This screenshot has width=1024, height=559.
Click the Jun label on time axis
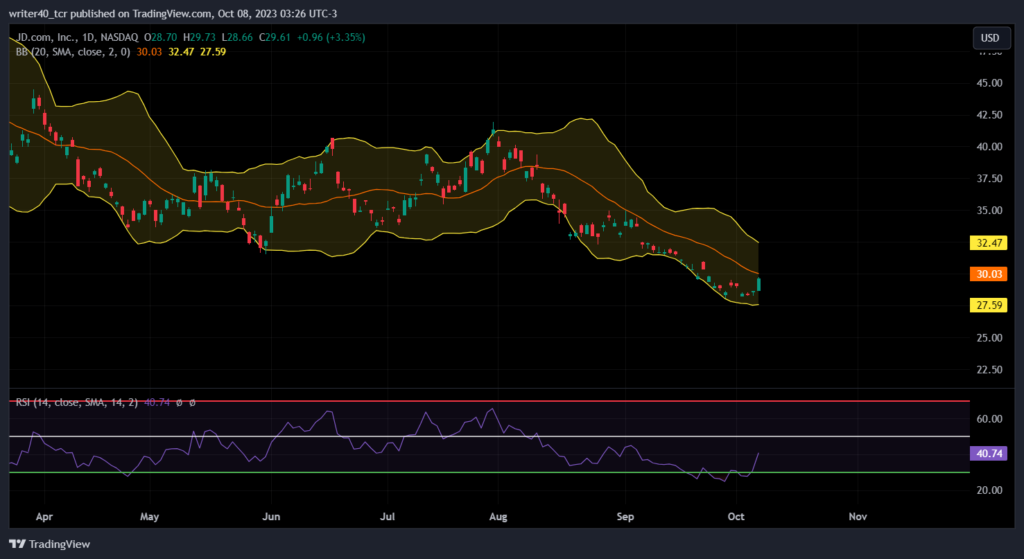coord(271,517)
